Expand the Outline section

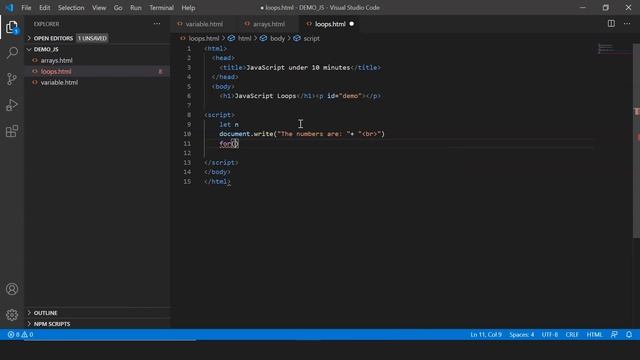tap(29, 313)
